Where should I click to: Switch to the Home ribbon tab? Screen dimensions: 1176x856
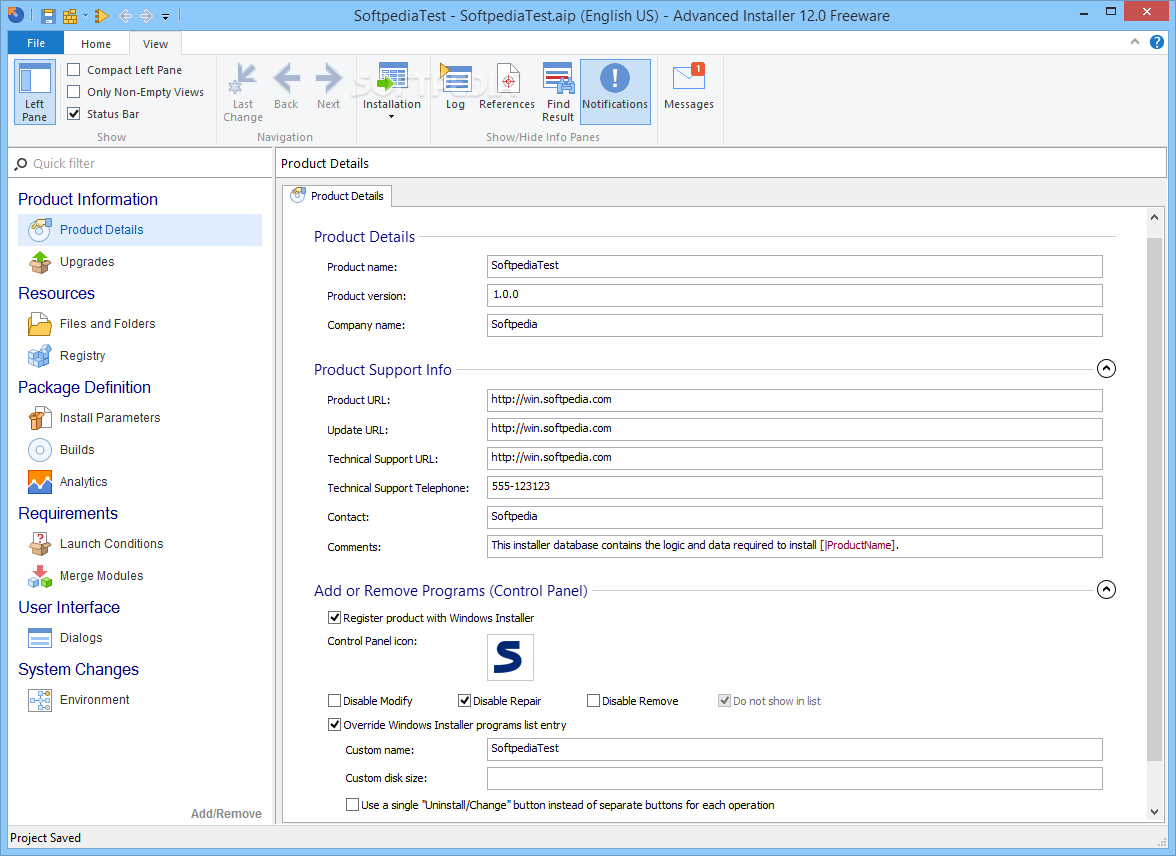96,44
